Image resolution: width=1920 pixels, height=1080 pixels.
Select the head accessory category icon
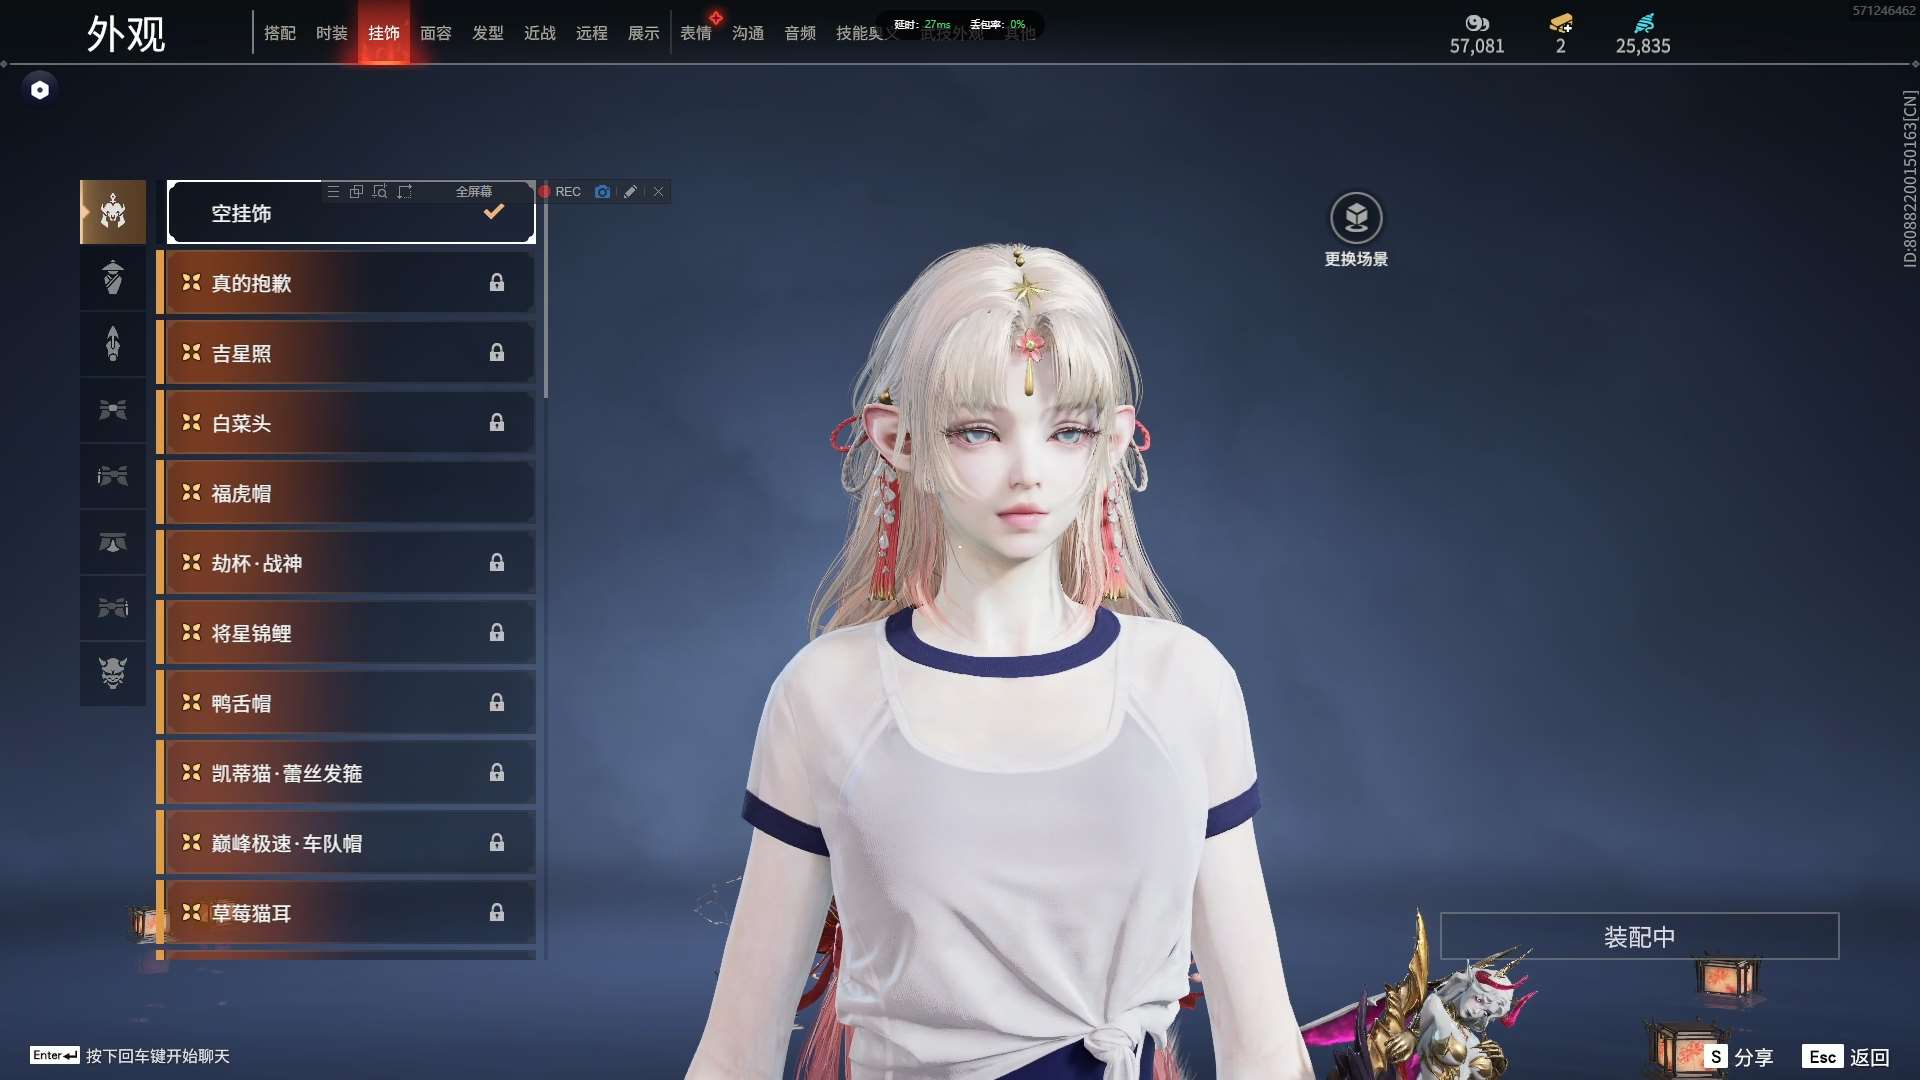113,212
